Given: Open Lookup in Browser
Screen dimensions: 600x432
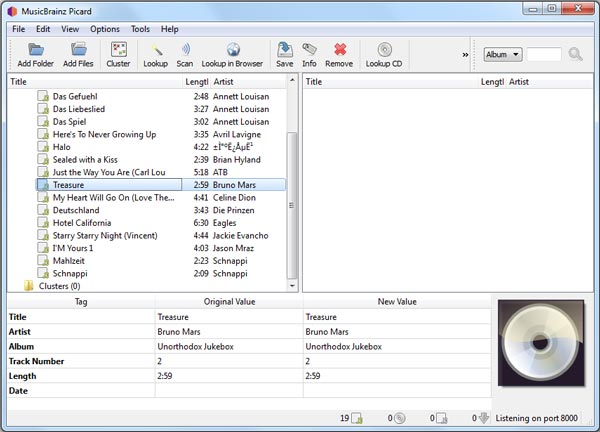Looking at the screenshot, I should [232, 55].
